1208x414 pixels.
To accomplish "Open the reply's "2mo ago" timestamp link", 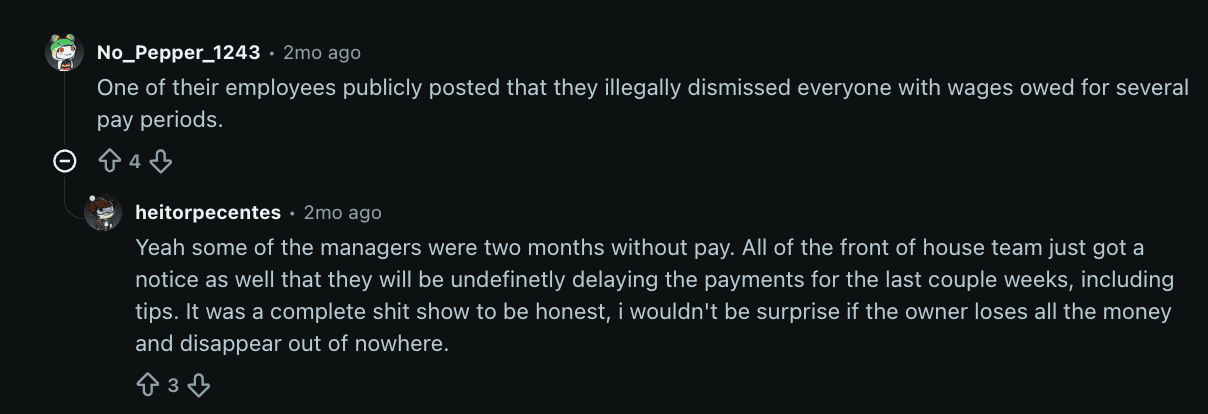I will click(342, 212).
